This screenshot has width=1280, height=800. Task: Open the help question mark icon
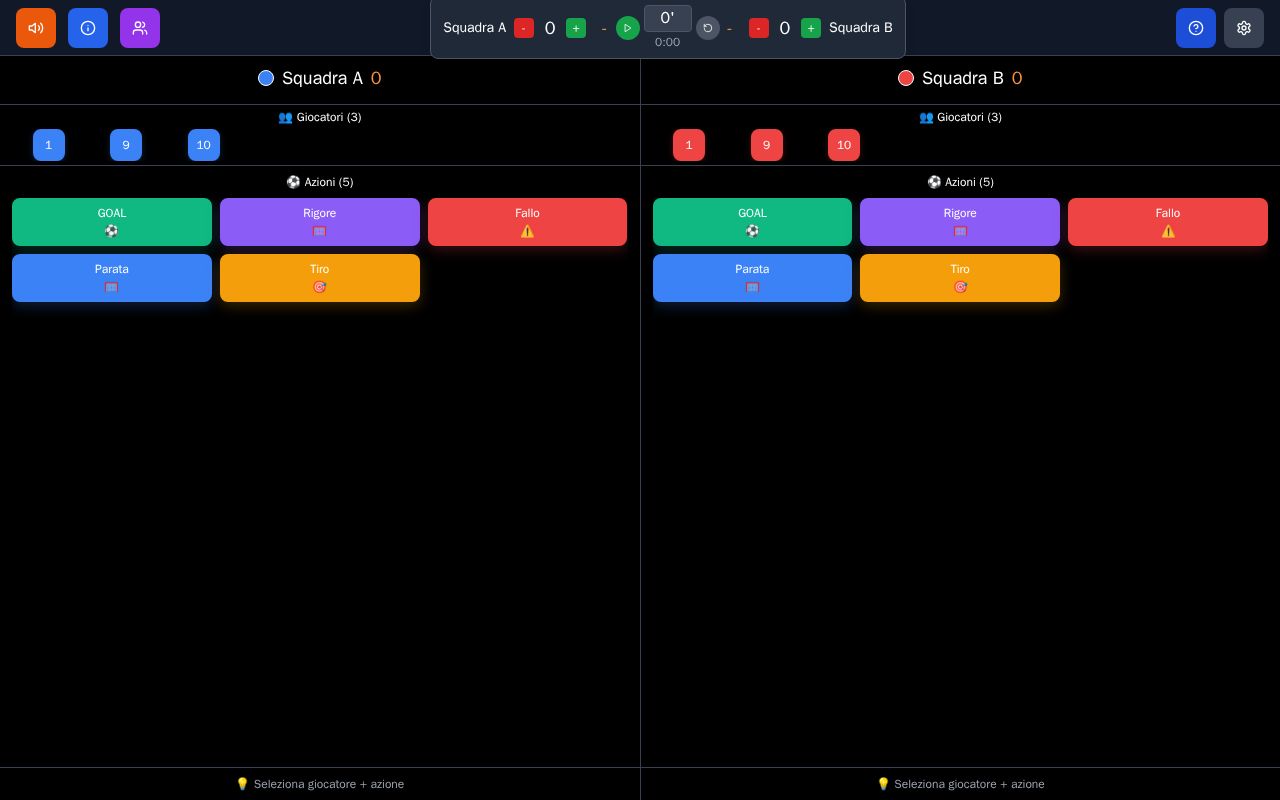pos(1196,28)
